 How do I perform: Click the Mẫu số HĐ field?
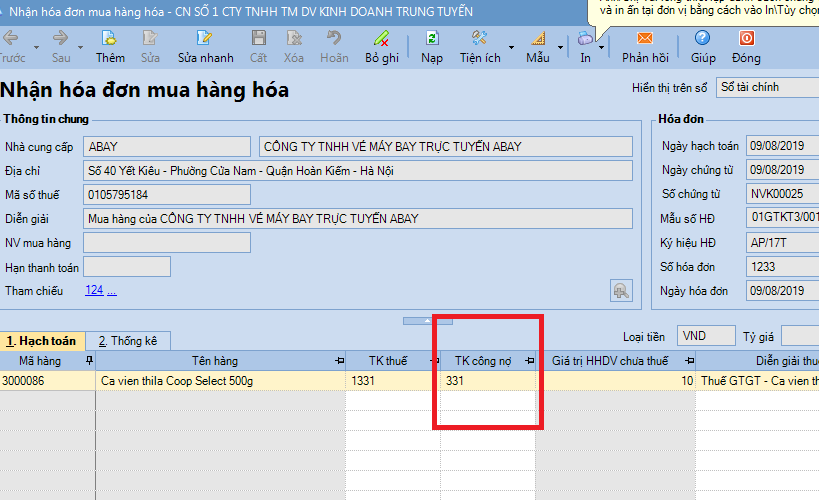tap(782, 217)
